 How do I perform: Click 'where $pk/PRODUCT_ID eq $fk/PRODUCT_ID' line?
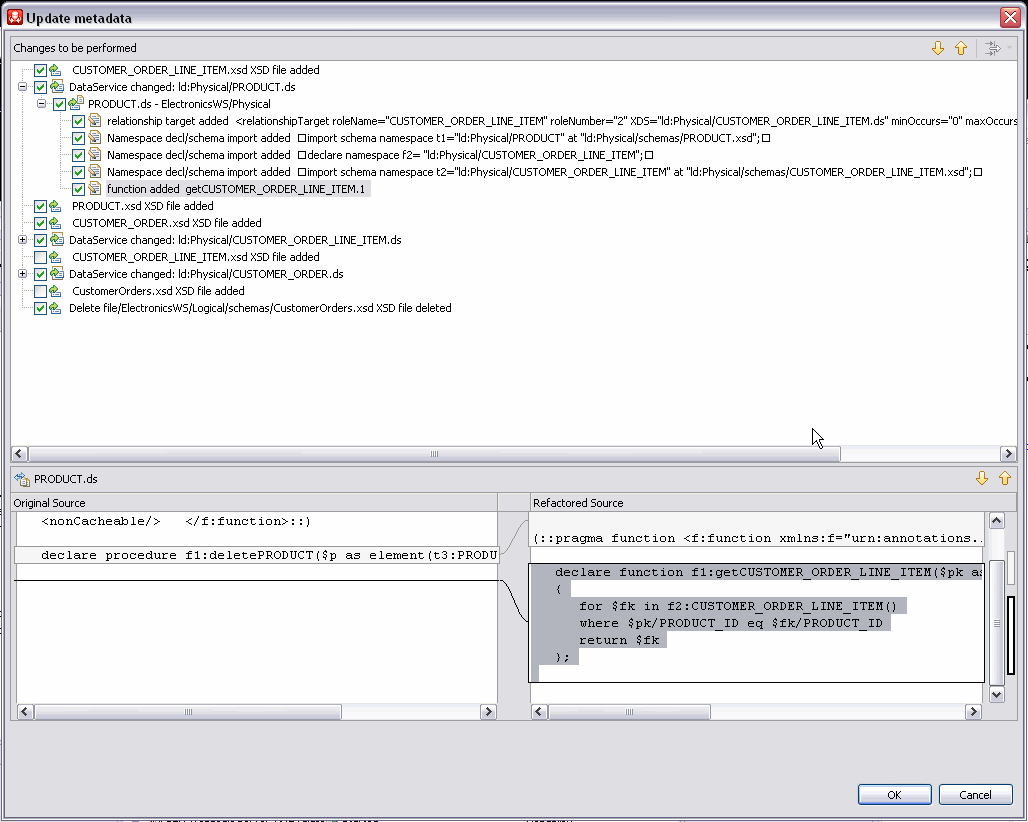tap(730, 623)
